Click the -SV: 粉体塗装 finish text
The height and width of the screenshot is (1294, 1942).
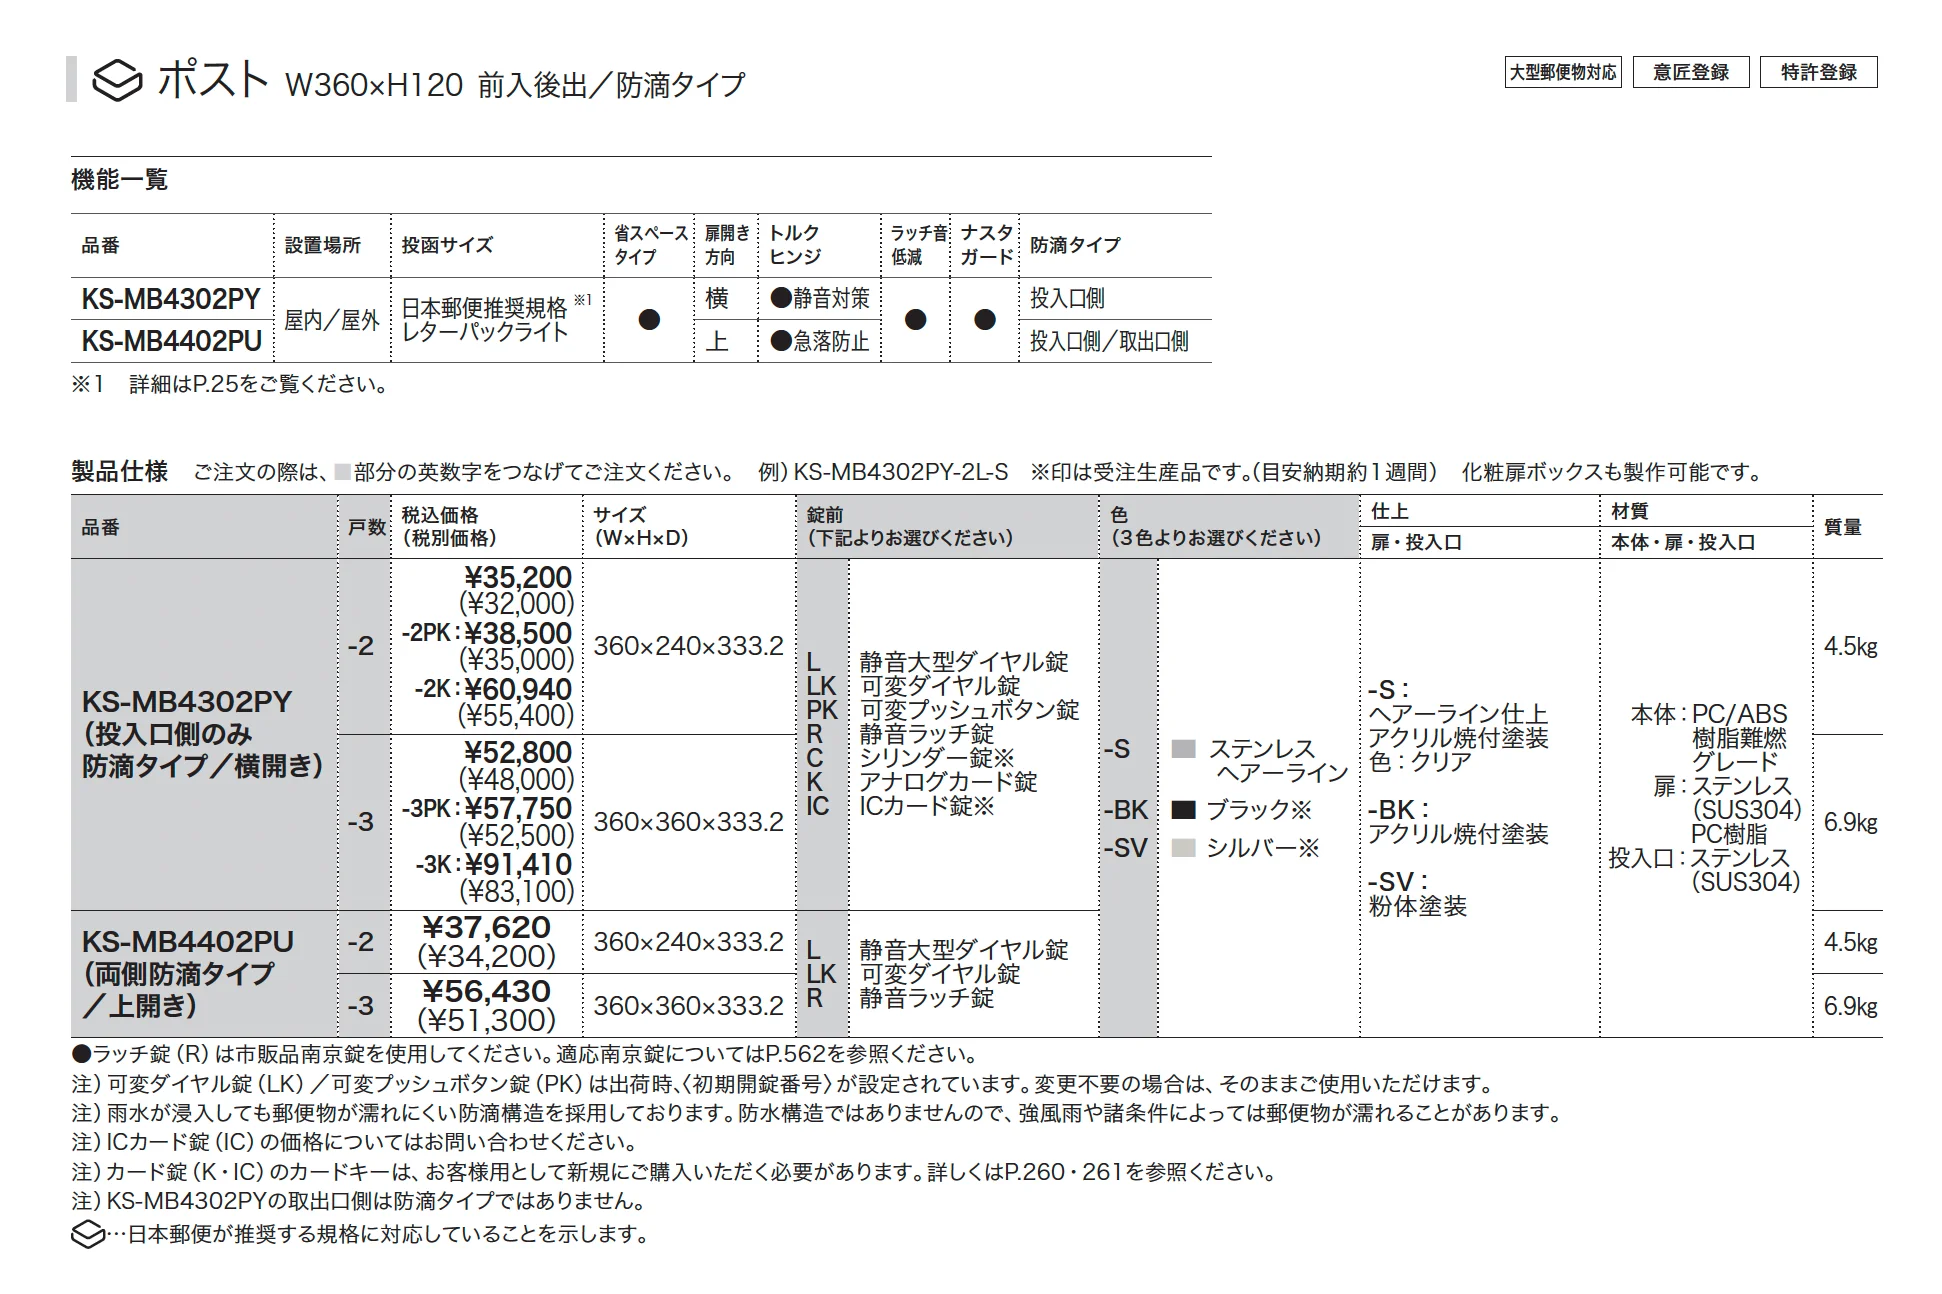pos(1418,894)
